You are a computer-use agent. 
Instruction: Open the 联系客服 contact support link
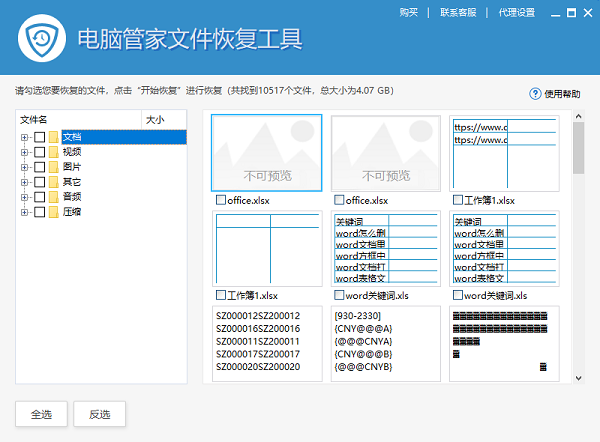point(458,13)
